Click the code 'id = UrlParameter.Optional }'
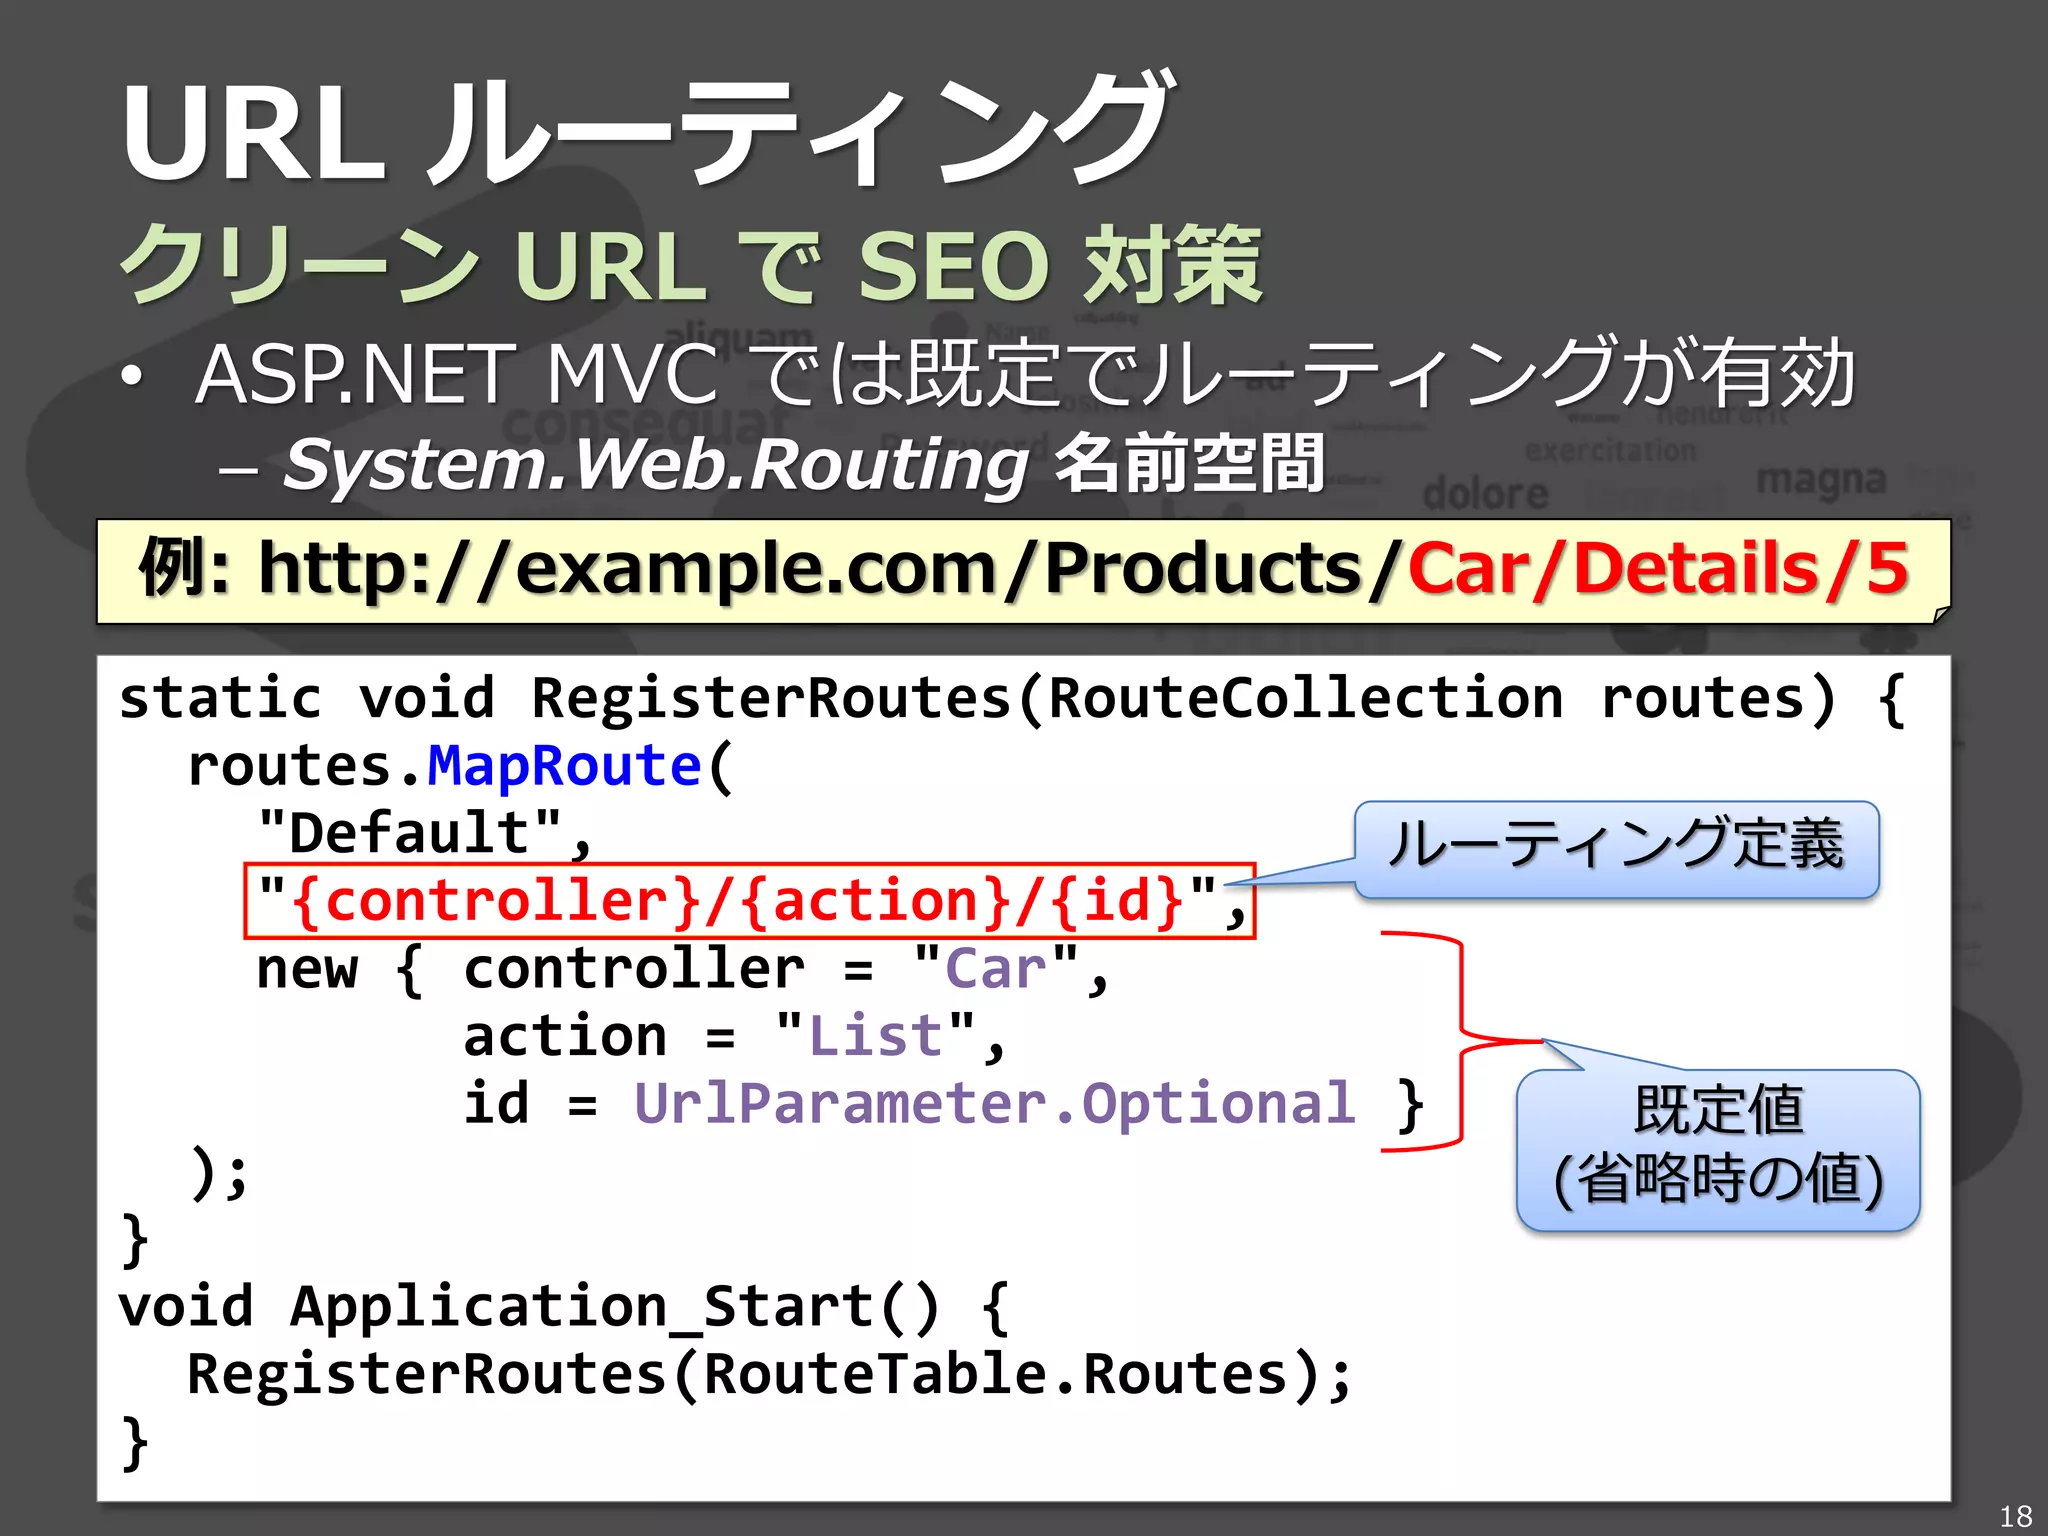Screen dimensions: 2048x1536 tap(944, 1104)
